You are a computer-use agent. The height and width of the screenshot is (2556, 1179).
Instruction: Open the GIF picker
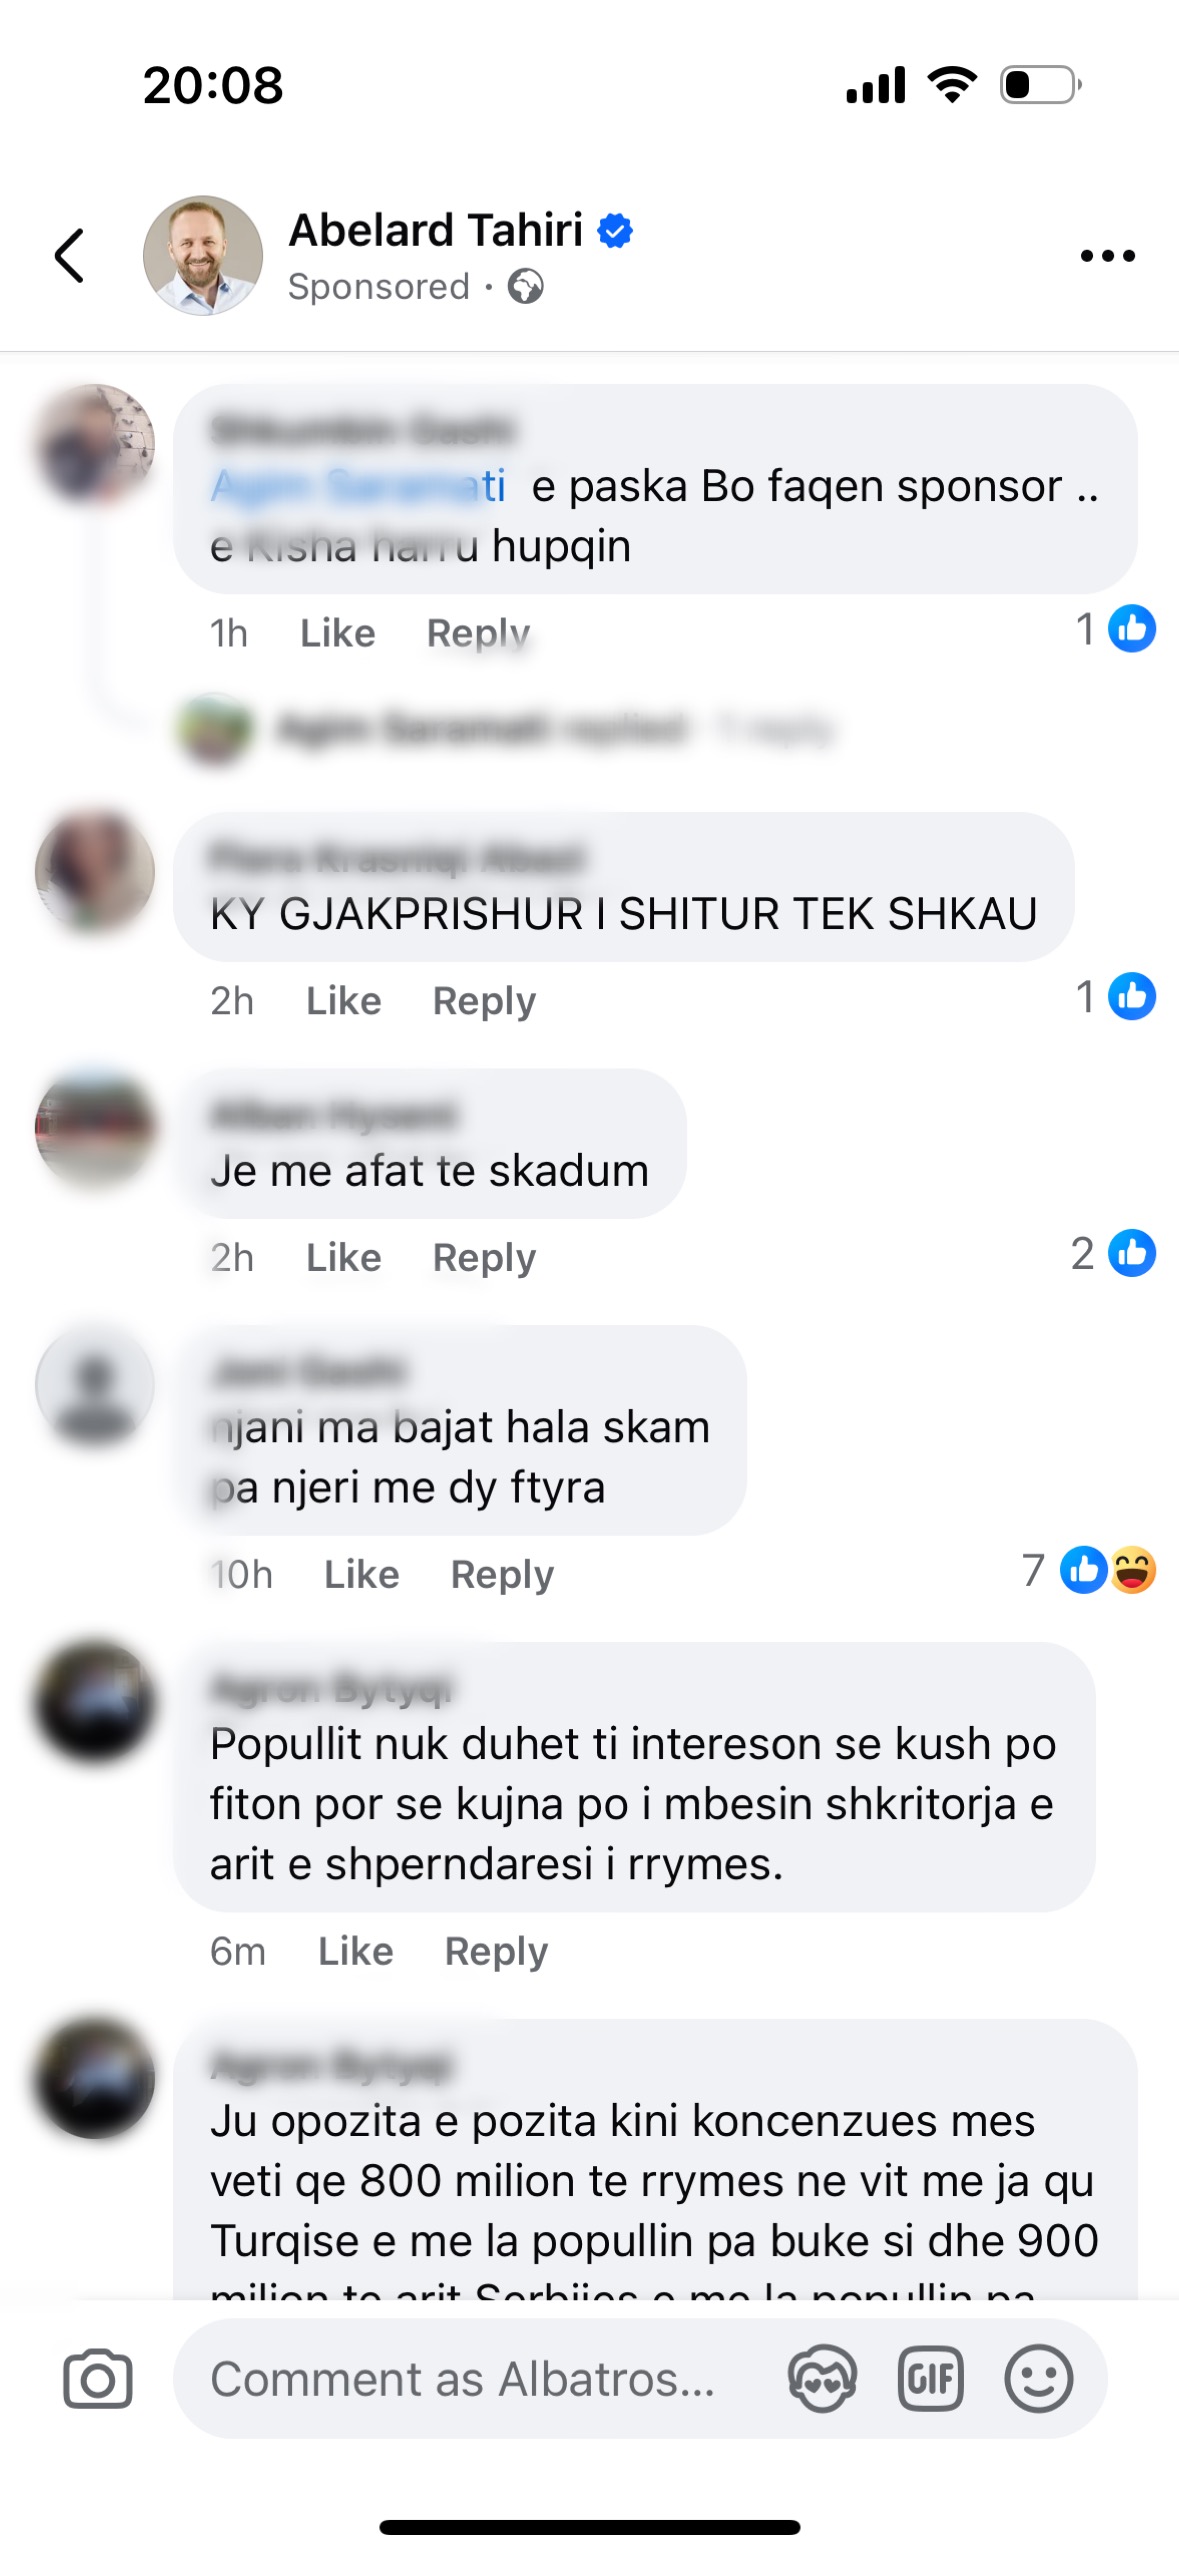tap(930, 2378)
